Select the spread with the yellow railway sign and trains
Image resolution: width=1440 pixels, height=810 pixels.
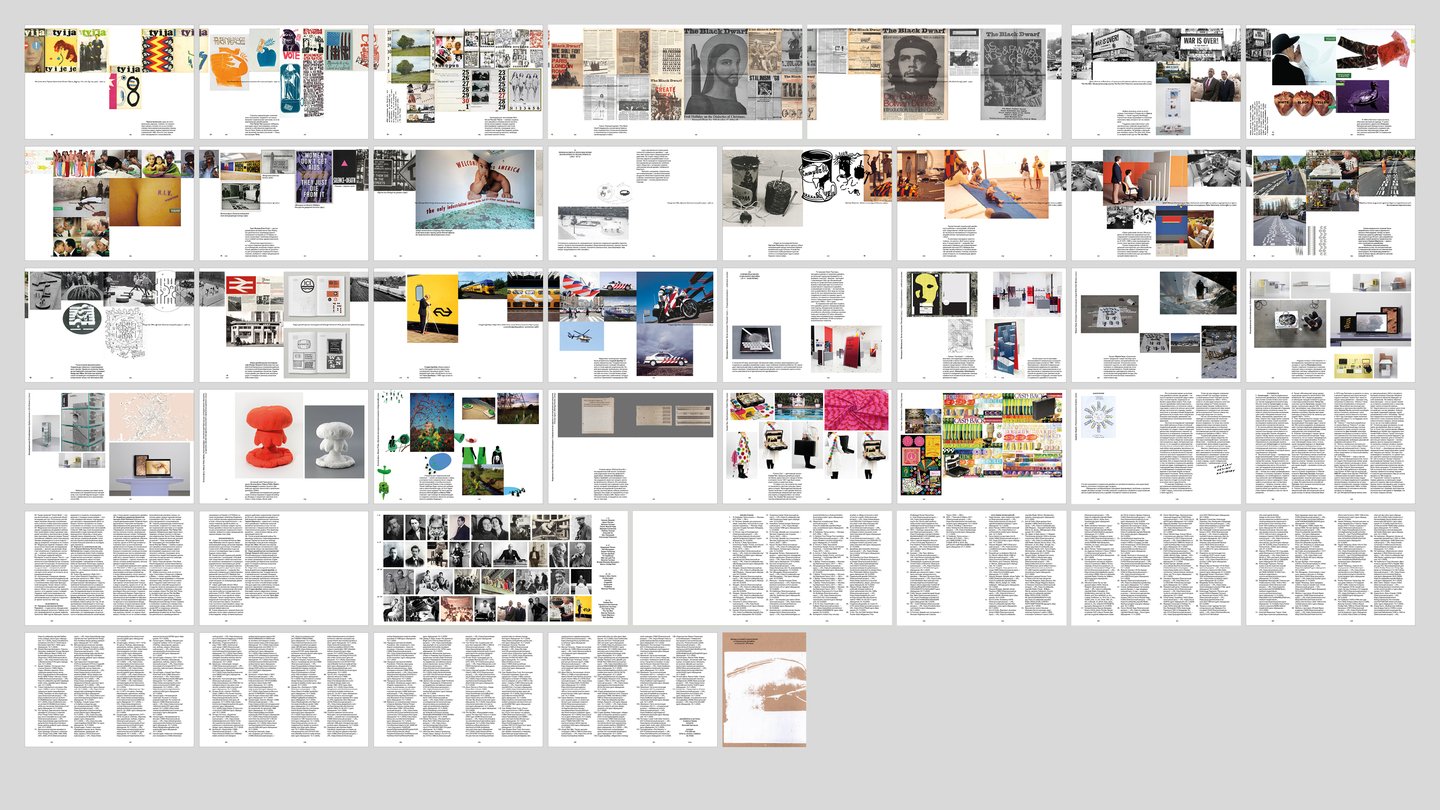click(459, 325)
